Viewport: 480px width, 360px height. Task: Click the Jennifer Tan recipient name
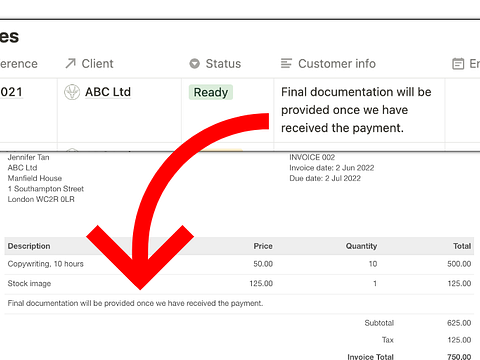click(x=28, y=157)
